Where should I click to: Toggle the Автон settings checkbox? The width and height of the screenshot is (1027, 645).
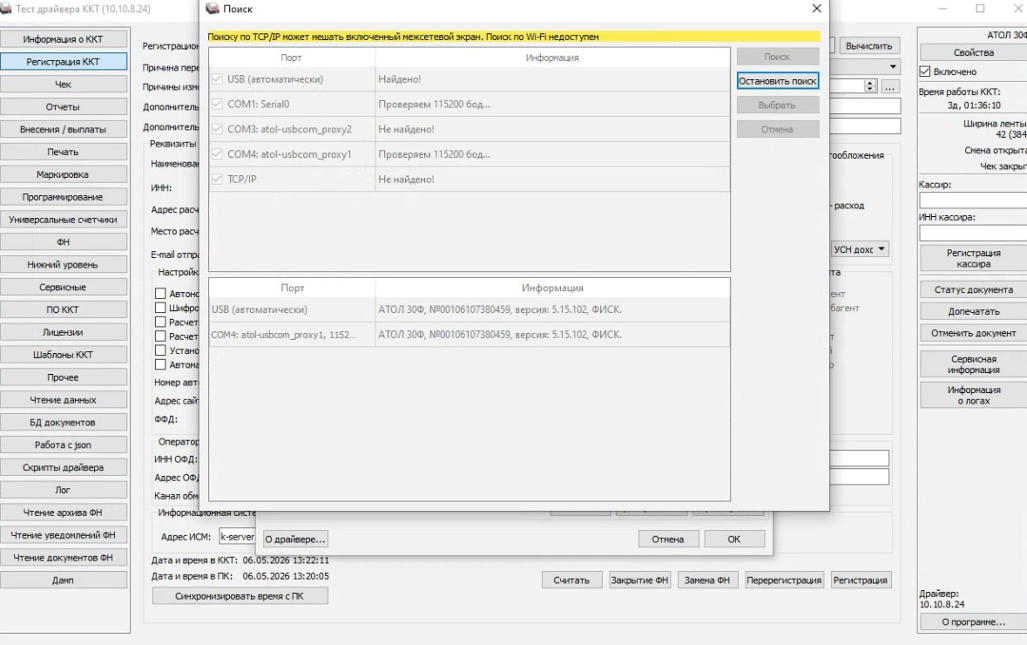tap(160, 293)
